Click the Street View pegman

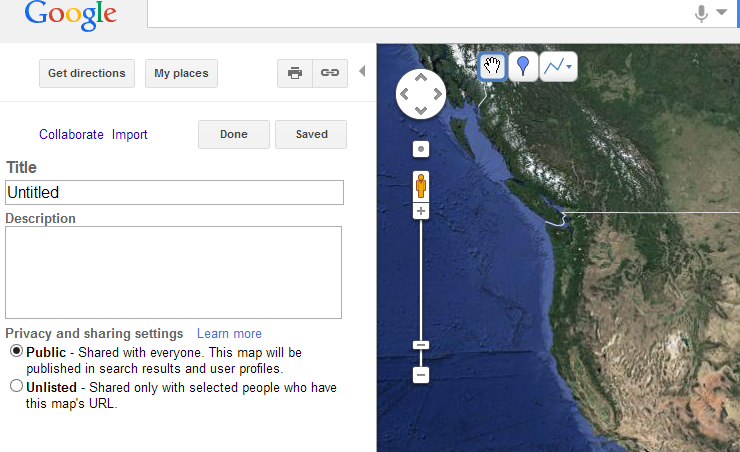click(x=421, y=185)
